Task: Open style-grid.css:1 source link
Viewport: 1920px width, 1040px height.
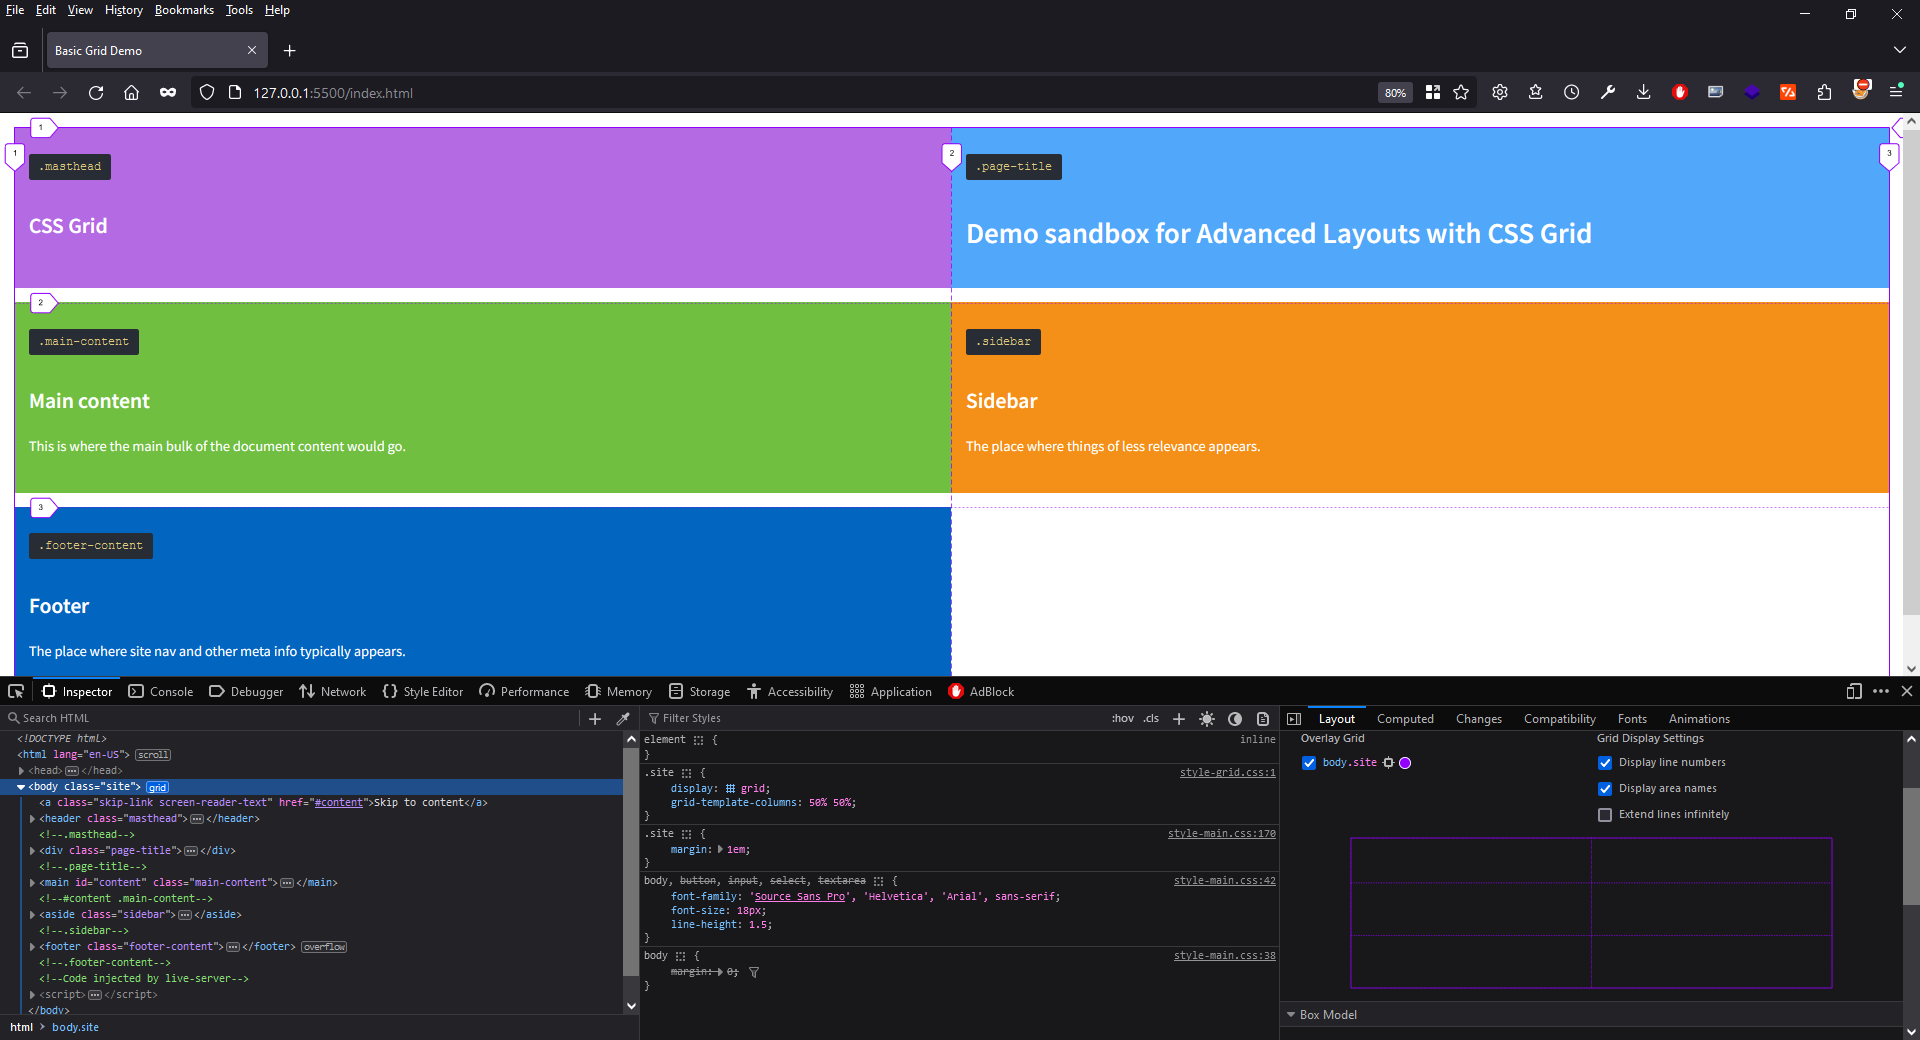Action: click(x=1227, y=772)
